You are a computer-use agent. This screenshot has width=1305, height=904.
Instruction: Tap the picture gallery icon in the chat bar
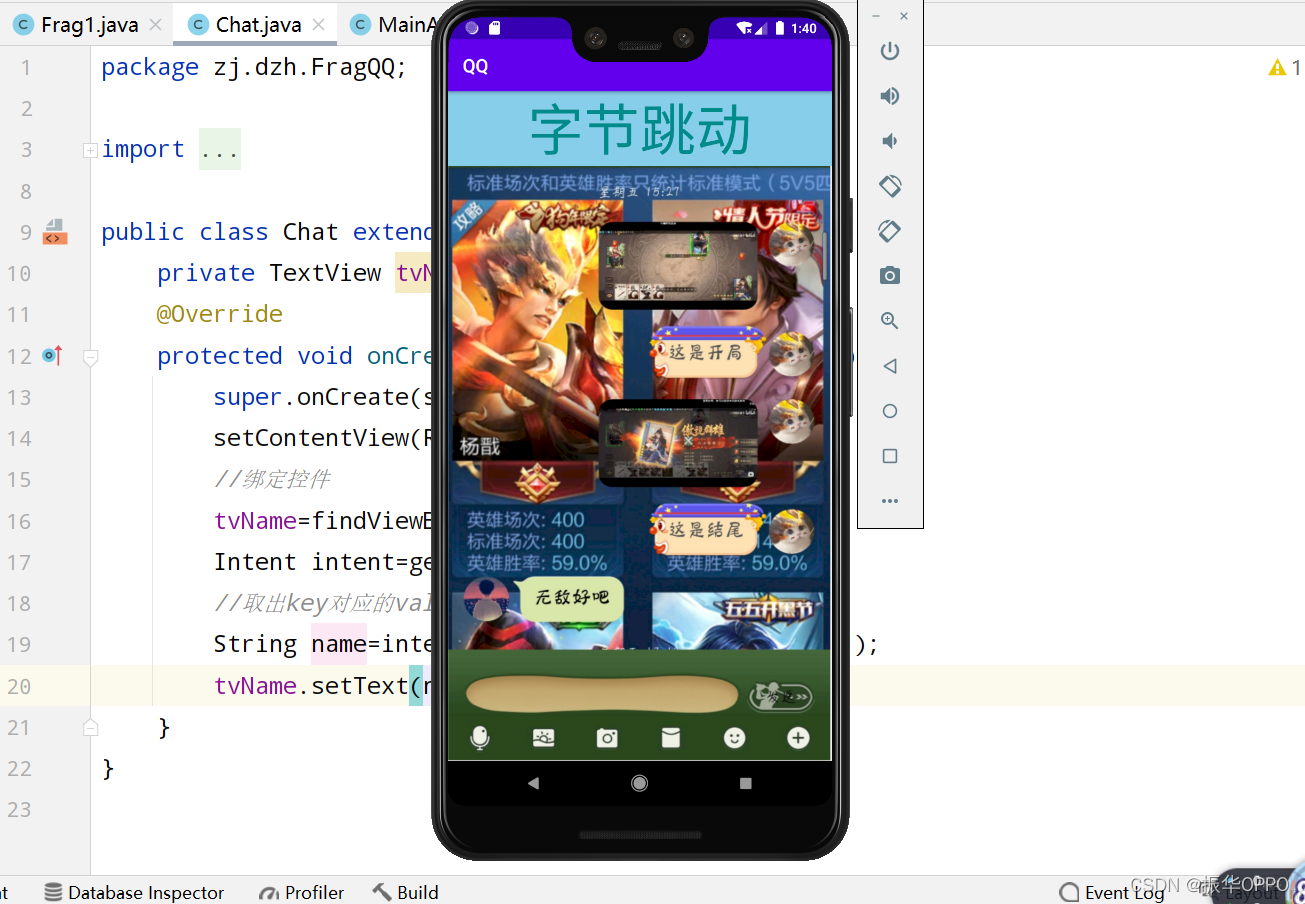tap(544, 738)
